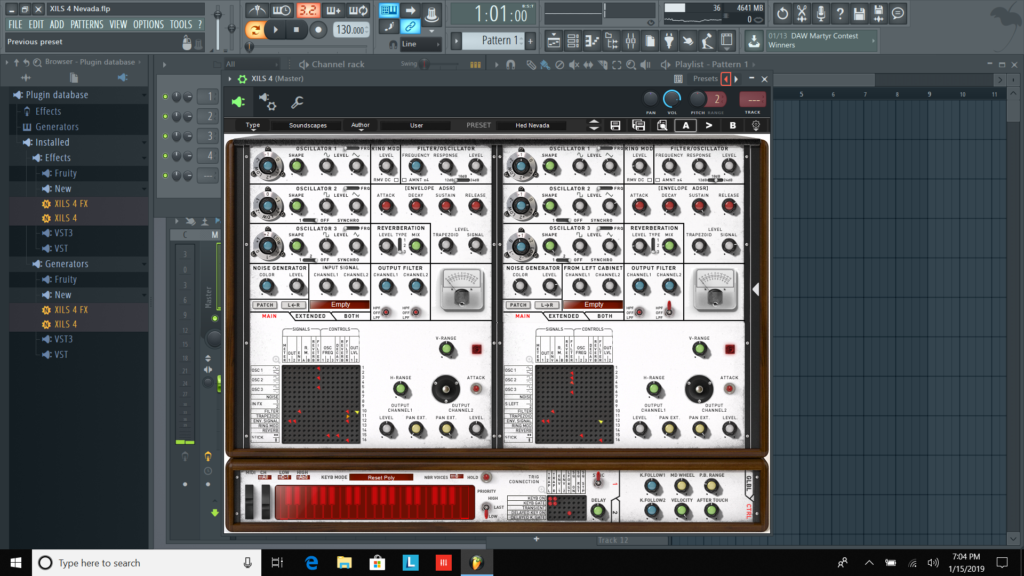Select the B preset comparison slot
This screenshot has width=1024, height=576.
(733, 125)
